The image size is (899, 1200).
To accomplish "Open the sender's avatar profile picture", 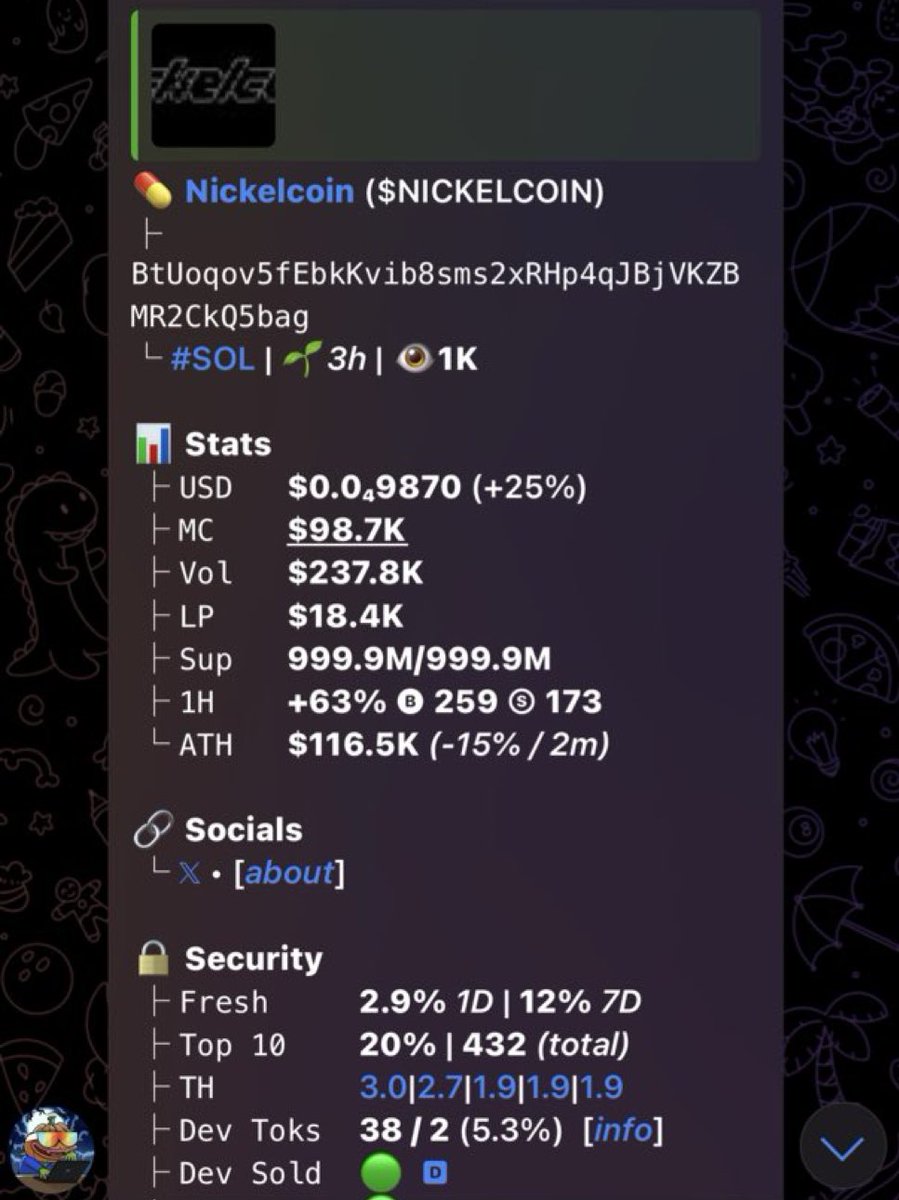I will click(51, 1149).
